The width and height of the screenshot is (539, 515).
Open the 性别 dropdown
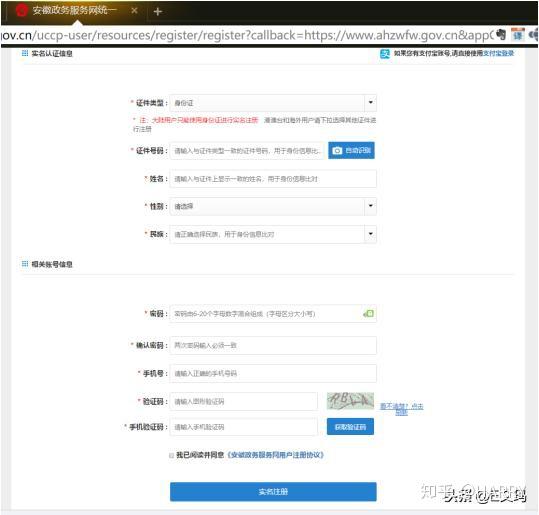pos(273,206)
